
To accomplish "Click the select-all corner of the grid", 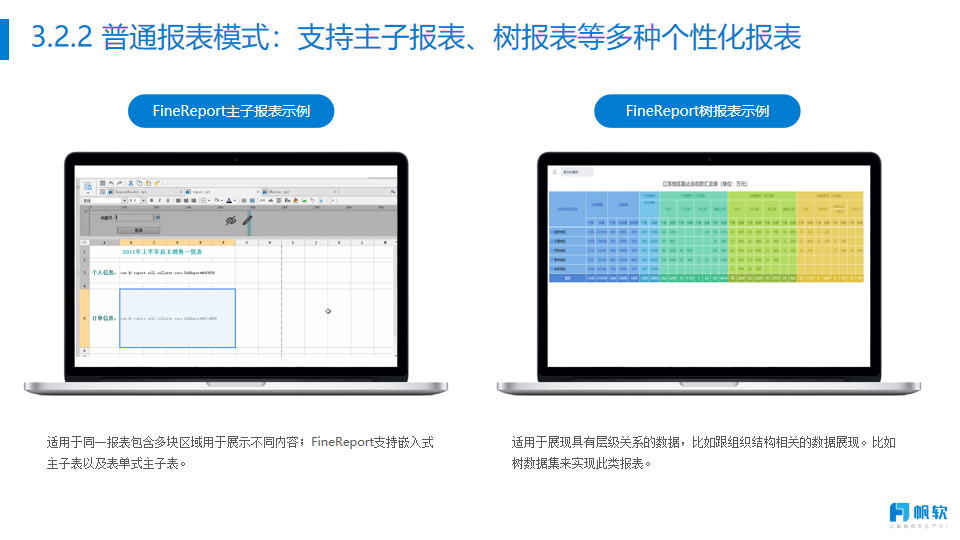I will pos(84,242).
